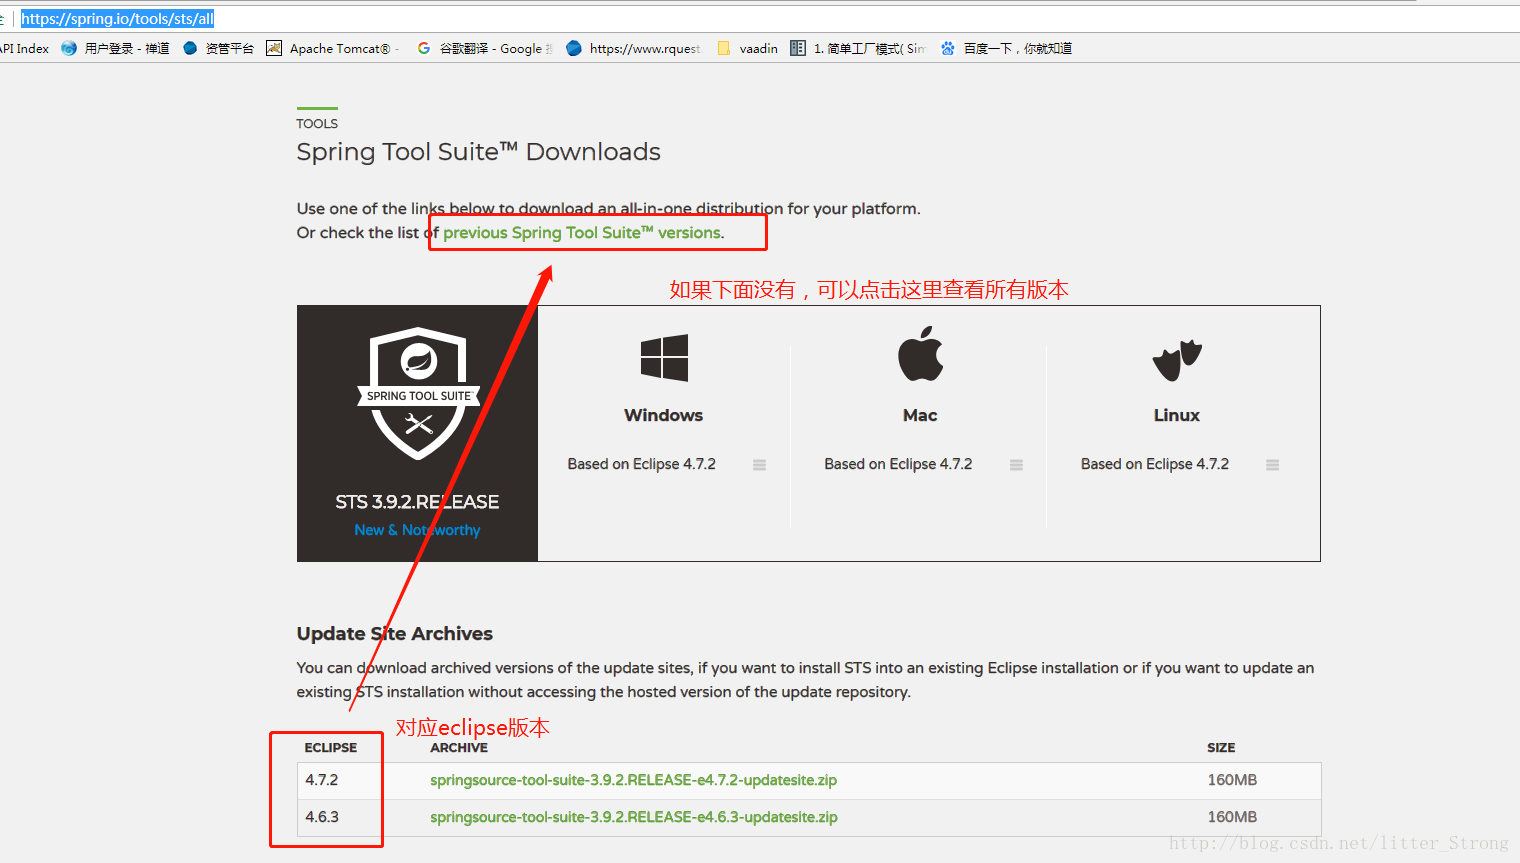Select the Linux platform heading
Image resolution: width=1520 pixels, height=863 pixels.
click(x=1177, y=415)
